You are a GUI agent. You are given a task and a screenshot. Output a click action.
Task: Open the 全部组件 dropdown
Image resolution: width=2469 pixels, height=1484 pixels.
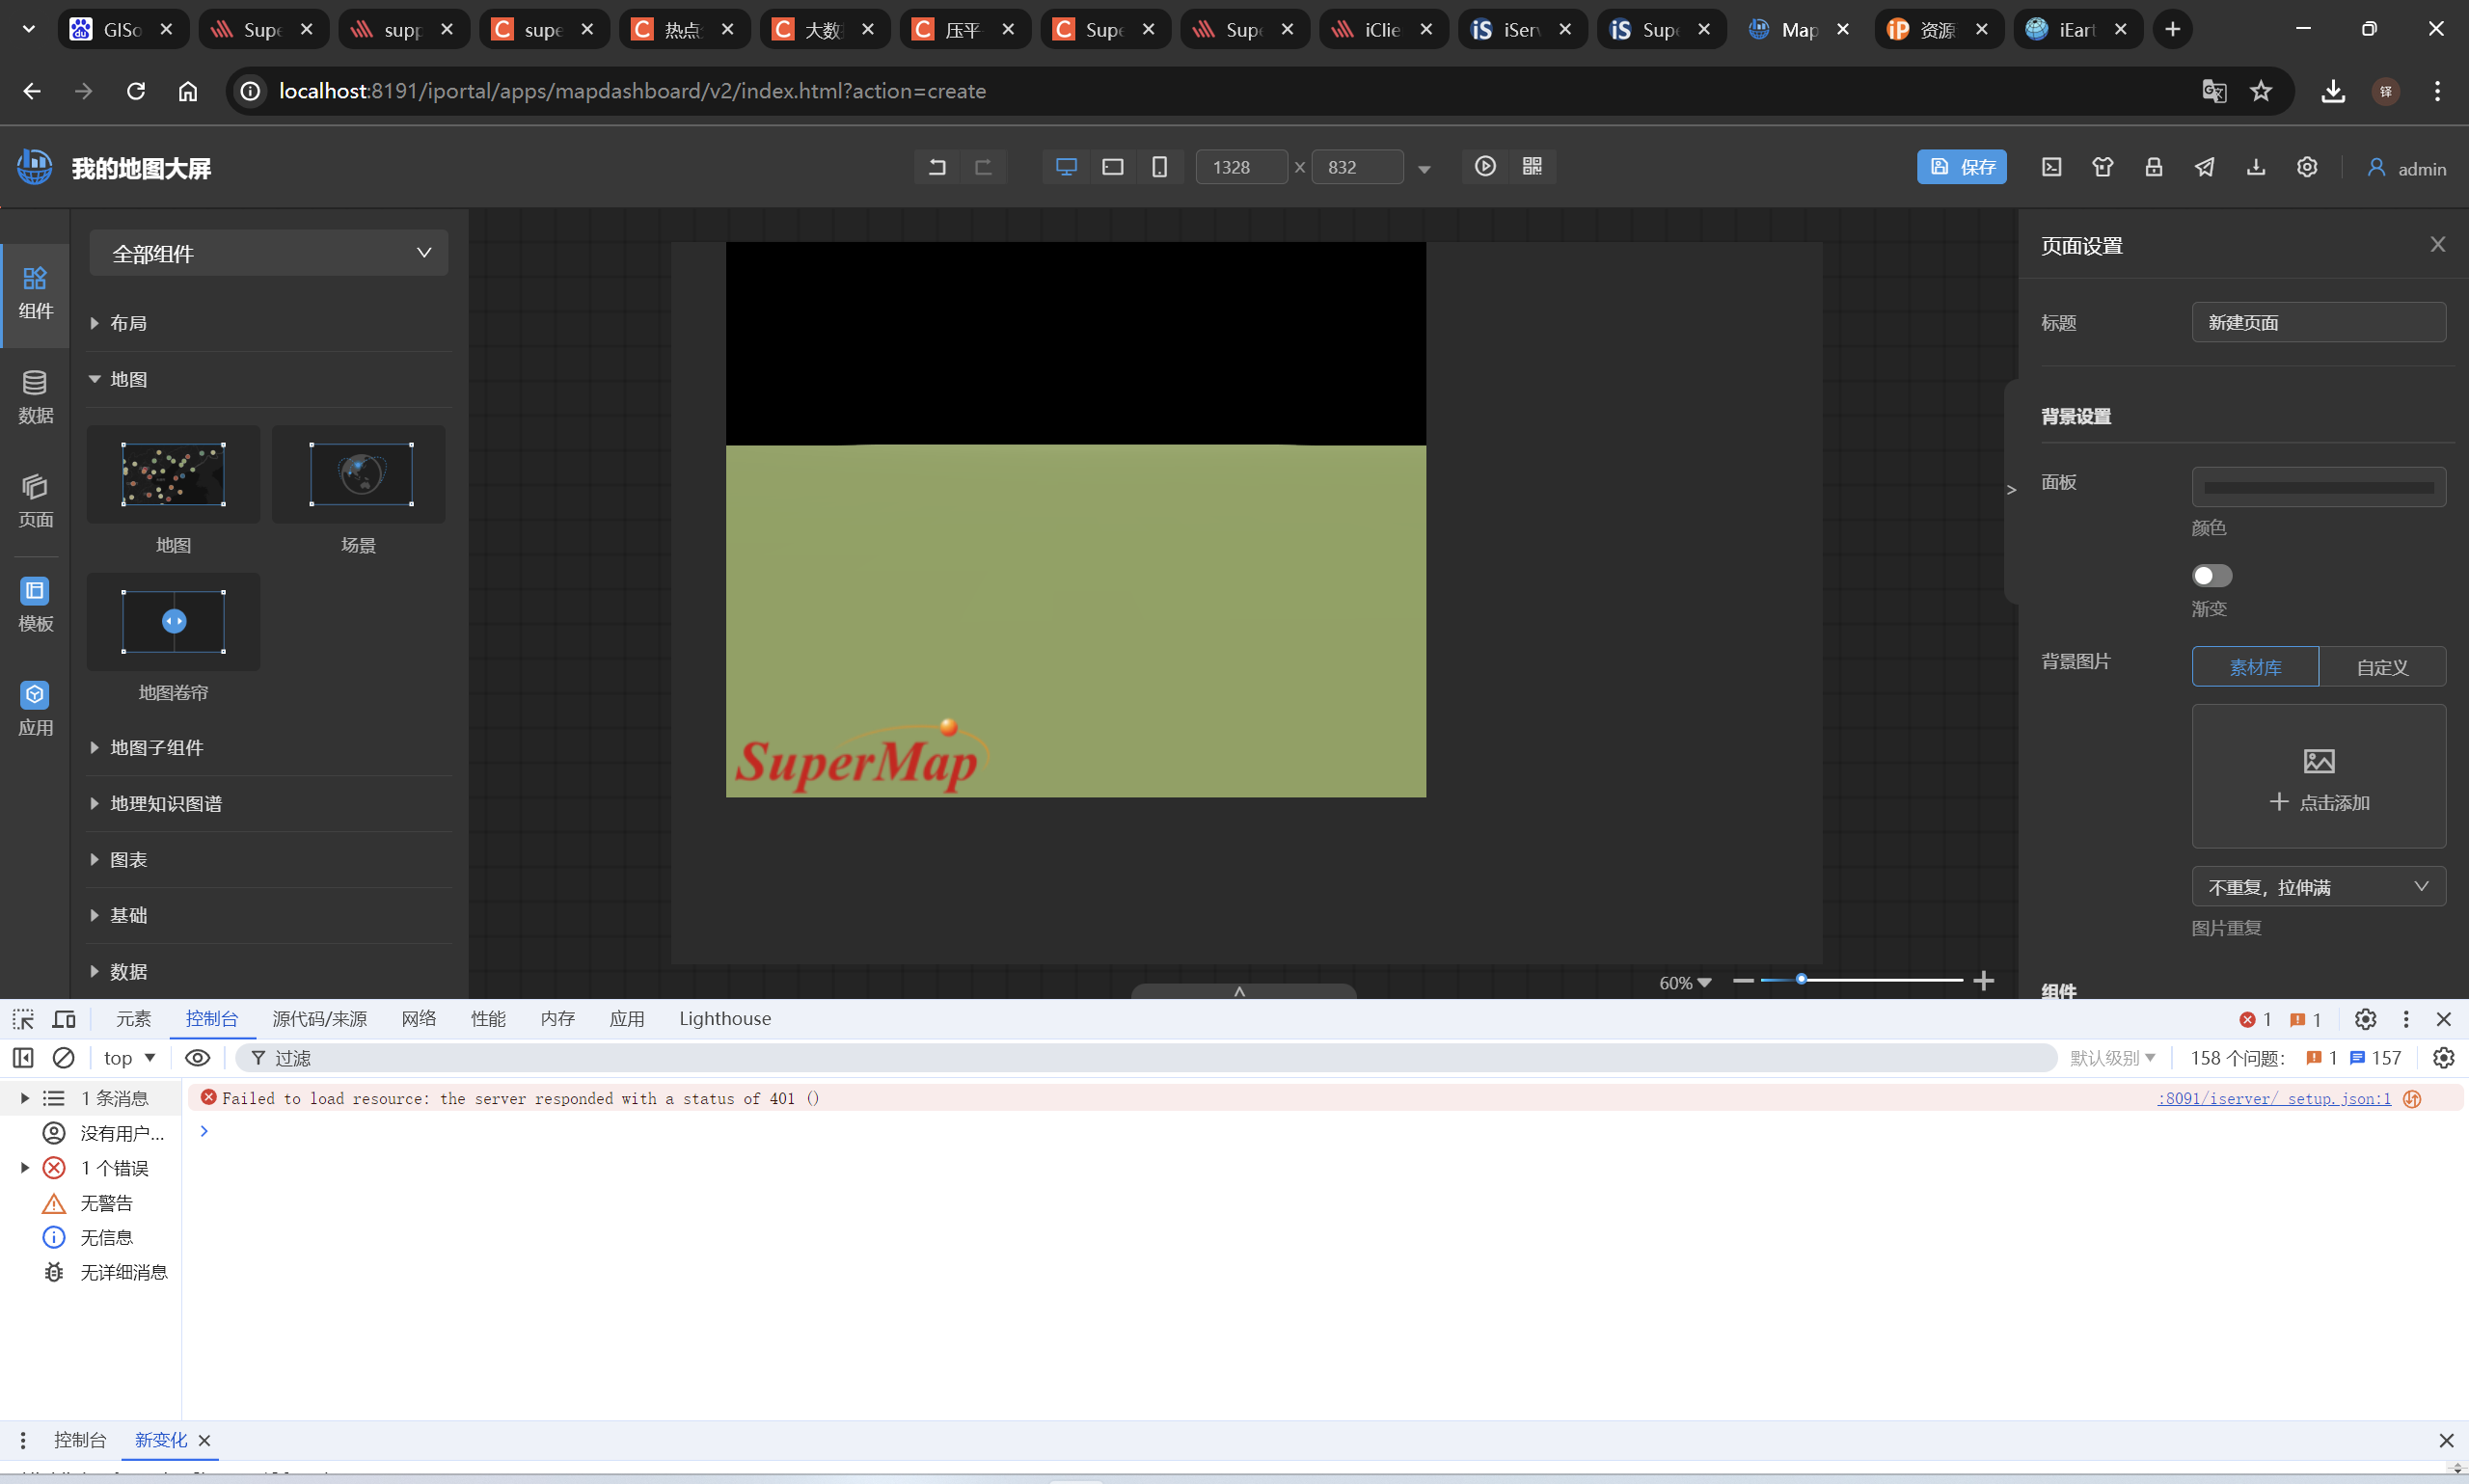[x=268, y=253]
